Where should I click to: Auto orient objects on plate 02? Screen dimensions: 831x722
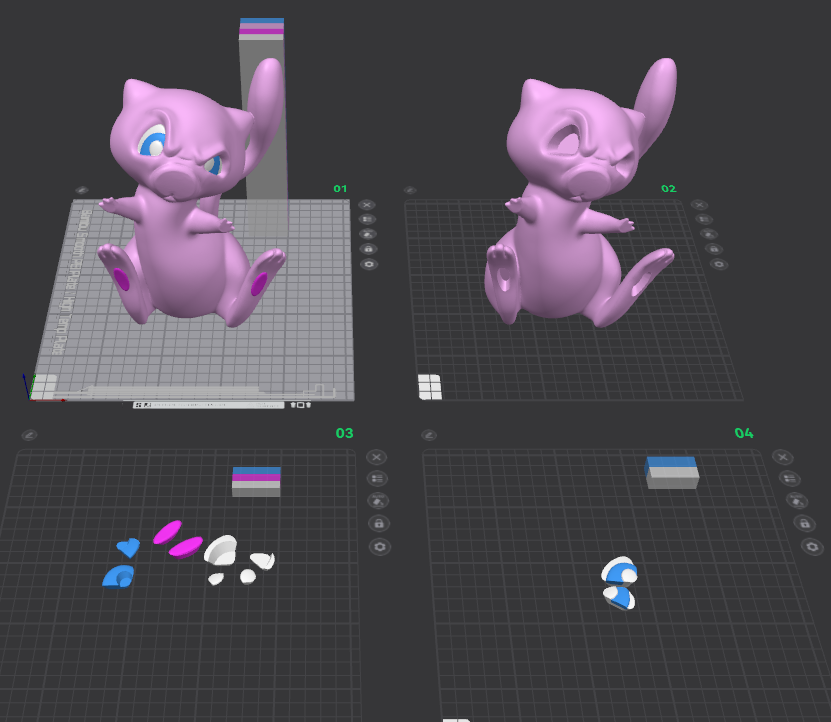[709, 234]
